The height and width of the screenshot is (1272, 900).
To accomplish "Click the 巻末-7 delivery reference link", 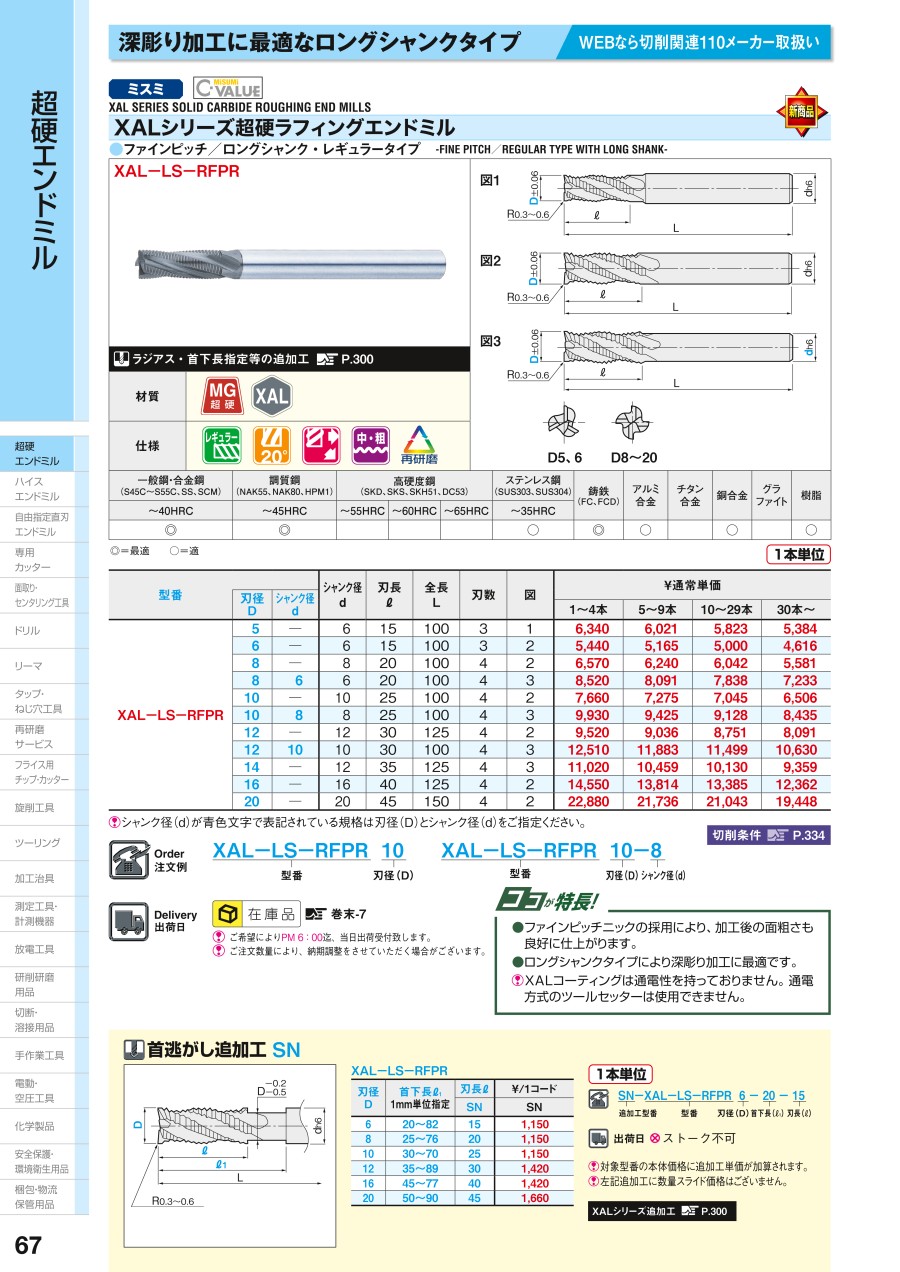I will pos(335,914).
